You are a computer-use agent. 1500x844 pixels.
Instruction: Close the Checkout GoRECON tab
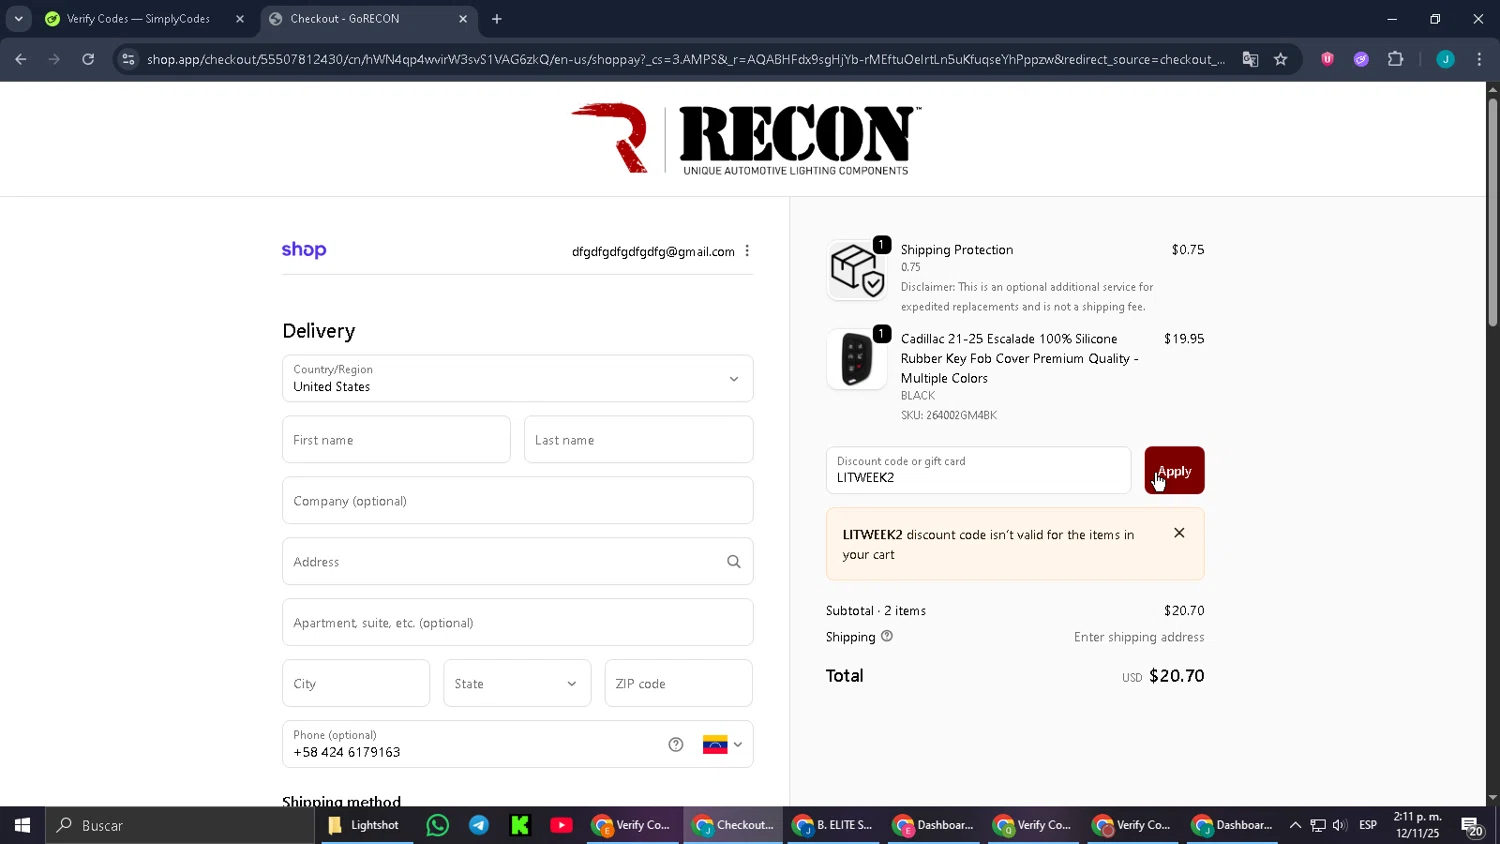tap(463, 19)
